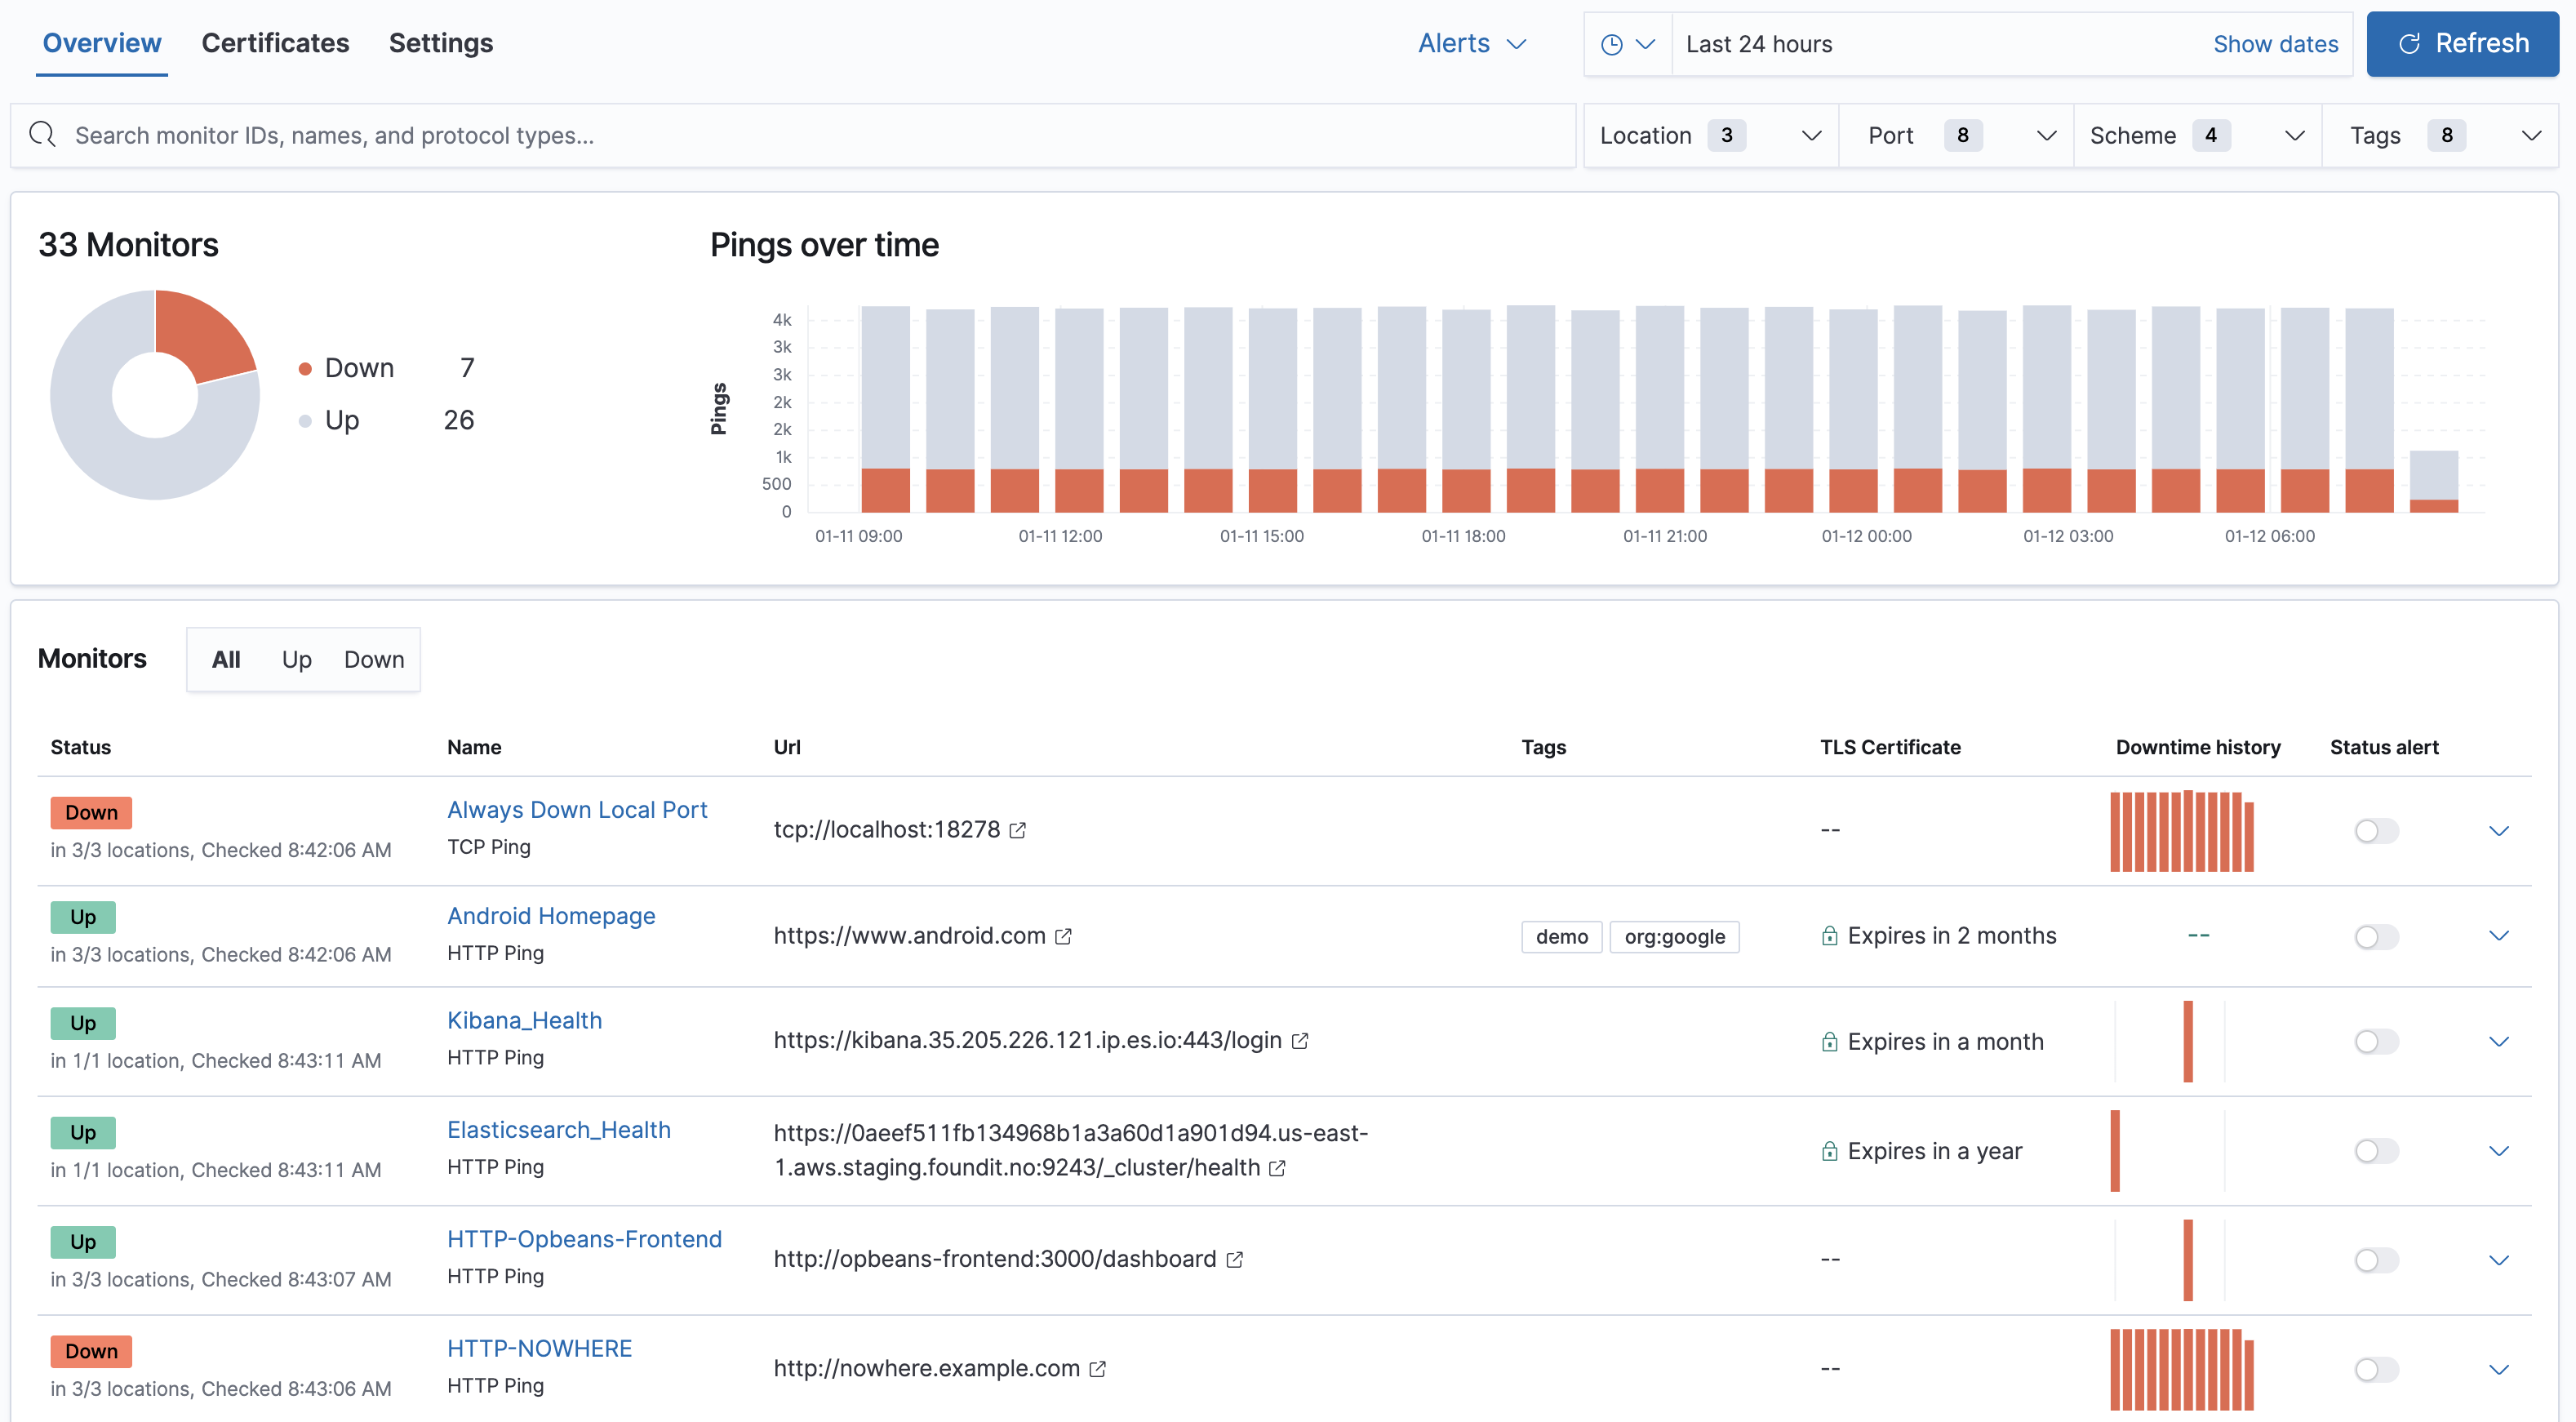Open the Settings tab
2576x1422 pixels.
[x=440, y=43]
